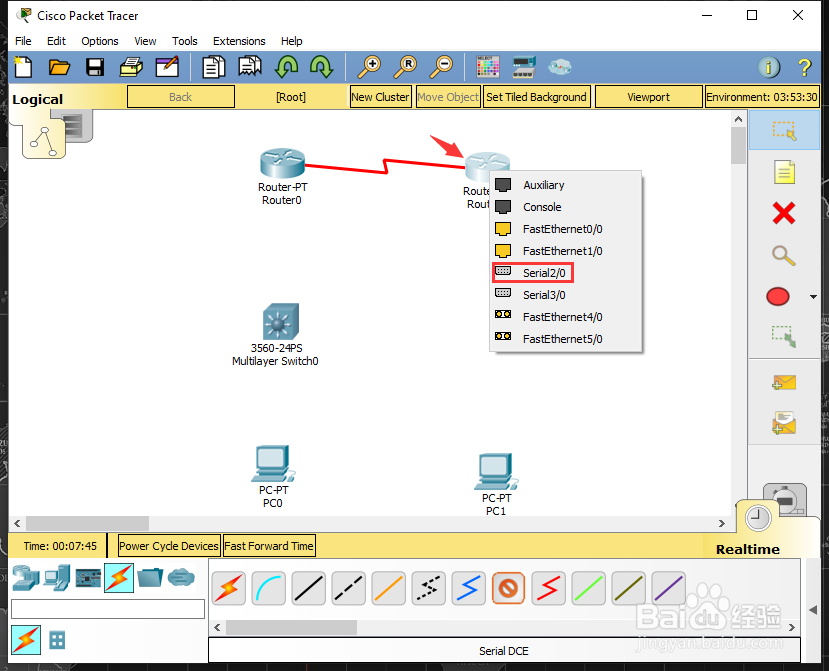Select Serial2/0 from popup menu
This screenshot has width=829, height=671.
click(566, 273)
